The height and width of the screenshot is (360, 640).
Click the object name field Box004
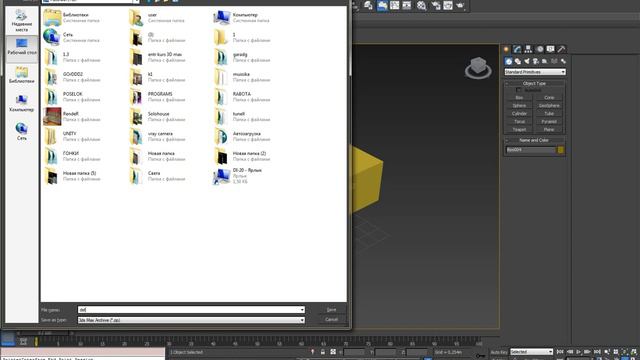click(531, 150)
